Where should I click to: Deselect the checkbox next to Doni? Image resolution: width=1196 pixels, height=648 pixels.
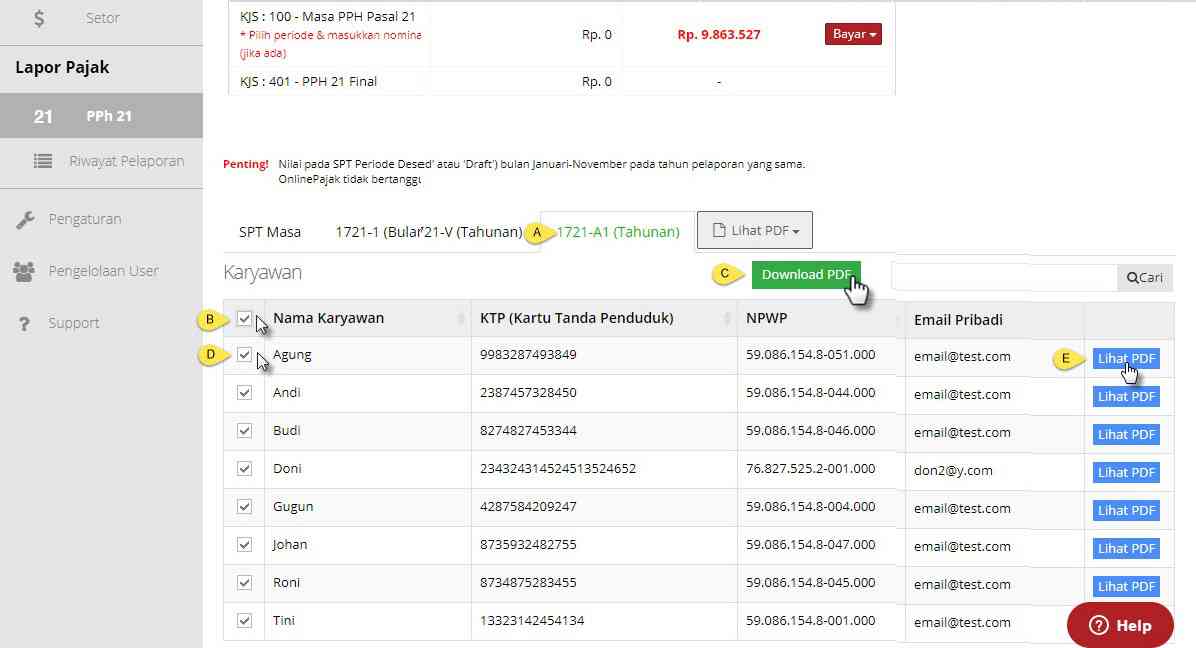tap(244, 468)
